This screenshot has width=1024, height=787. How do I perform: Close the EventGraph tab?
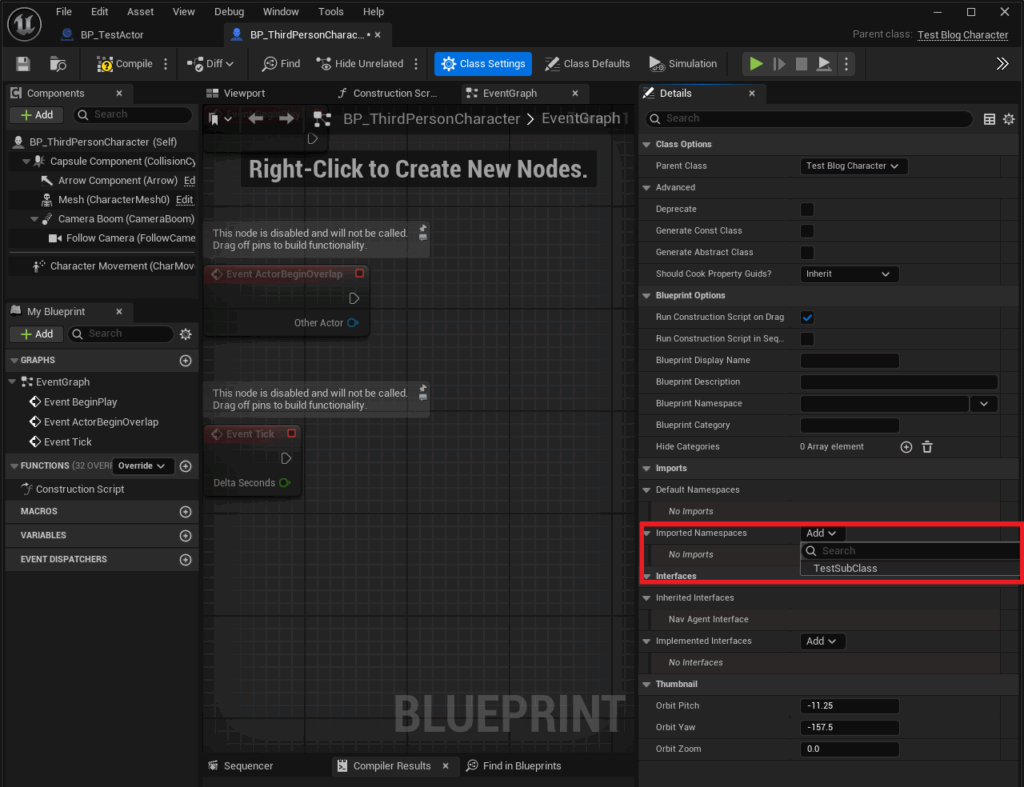[x=575, y=93]
